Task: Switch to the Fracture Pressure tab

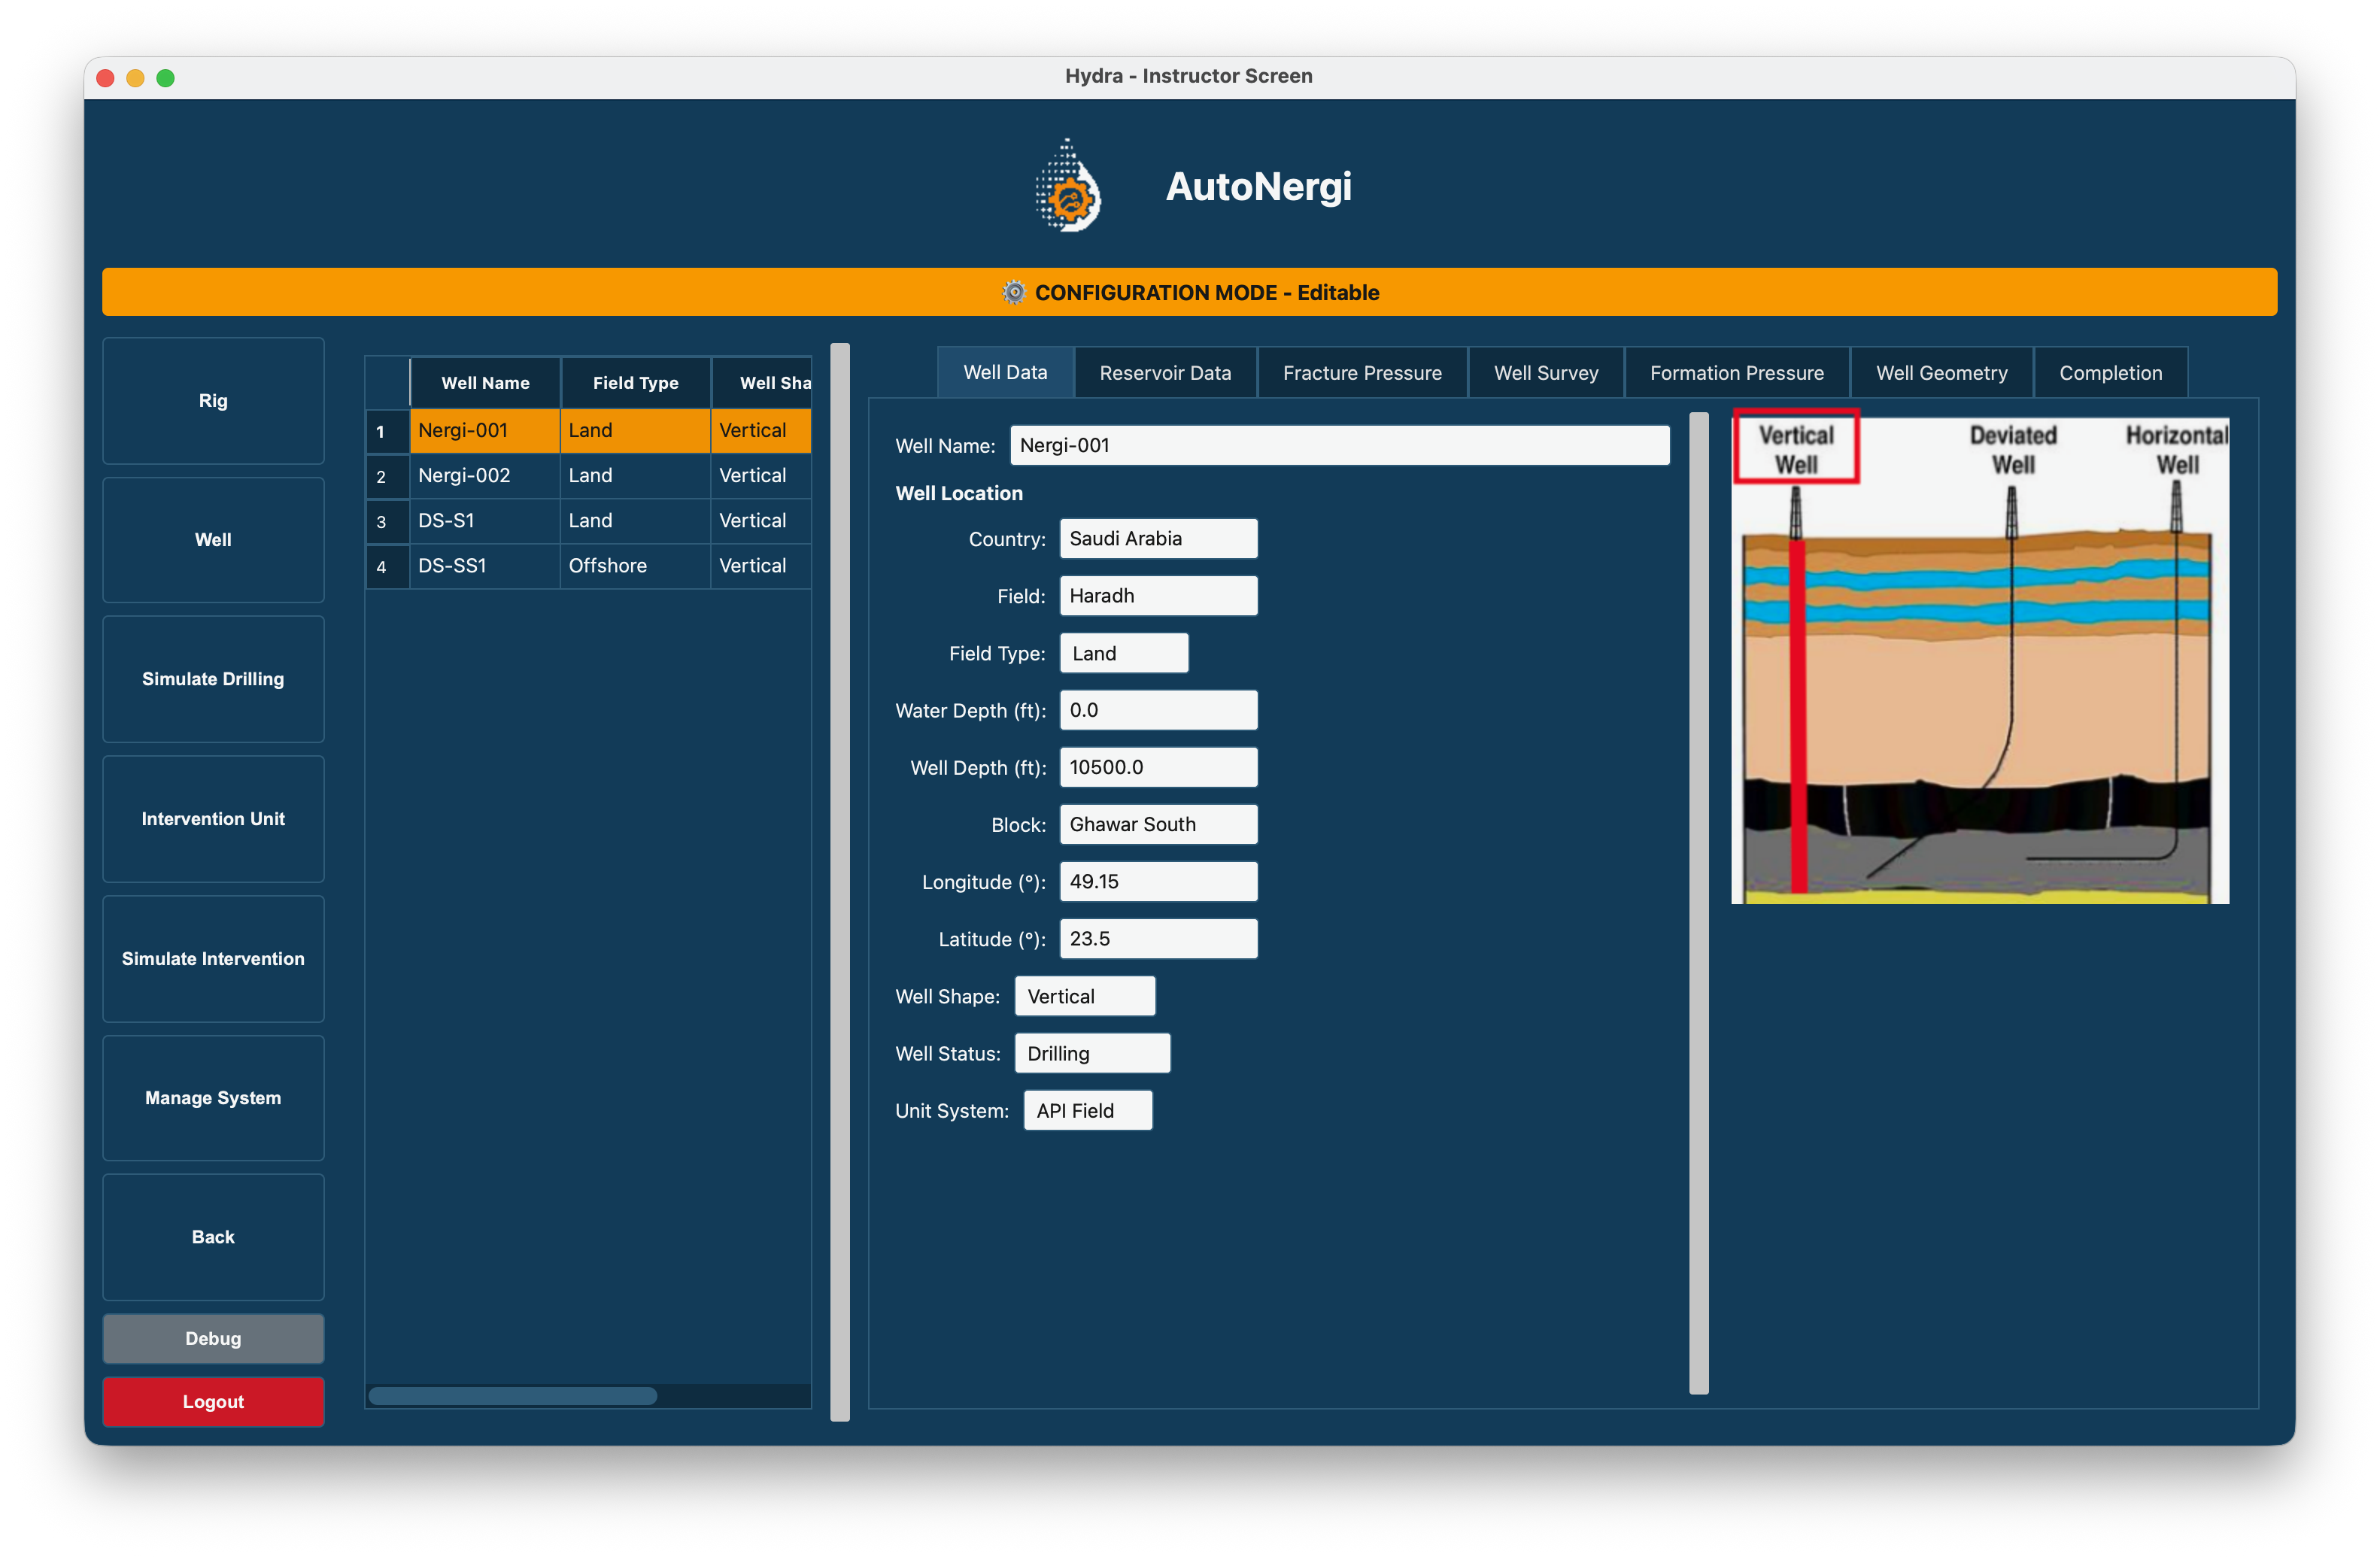Action: (1362, 372)
